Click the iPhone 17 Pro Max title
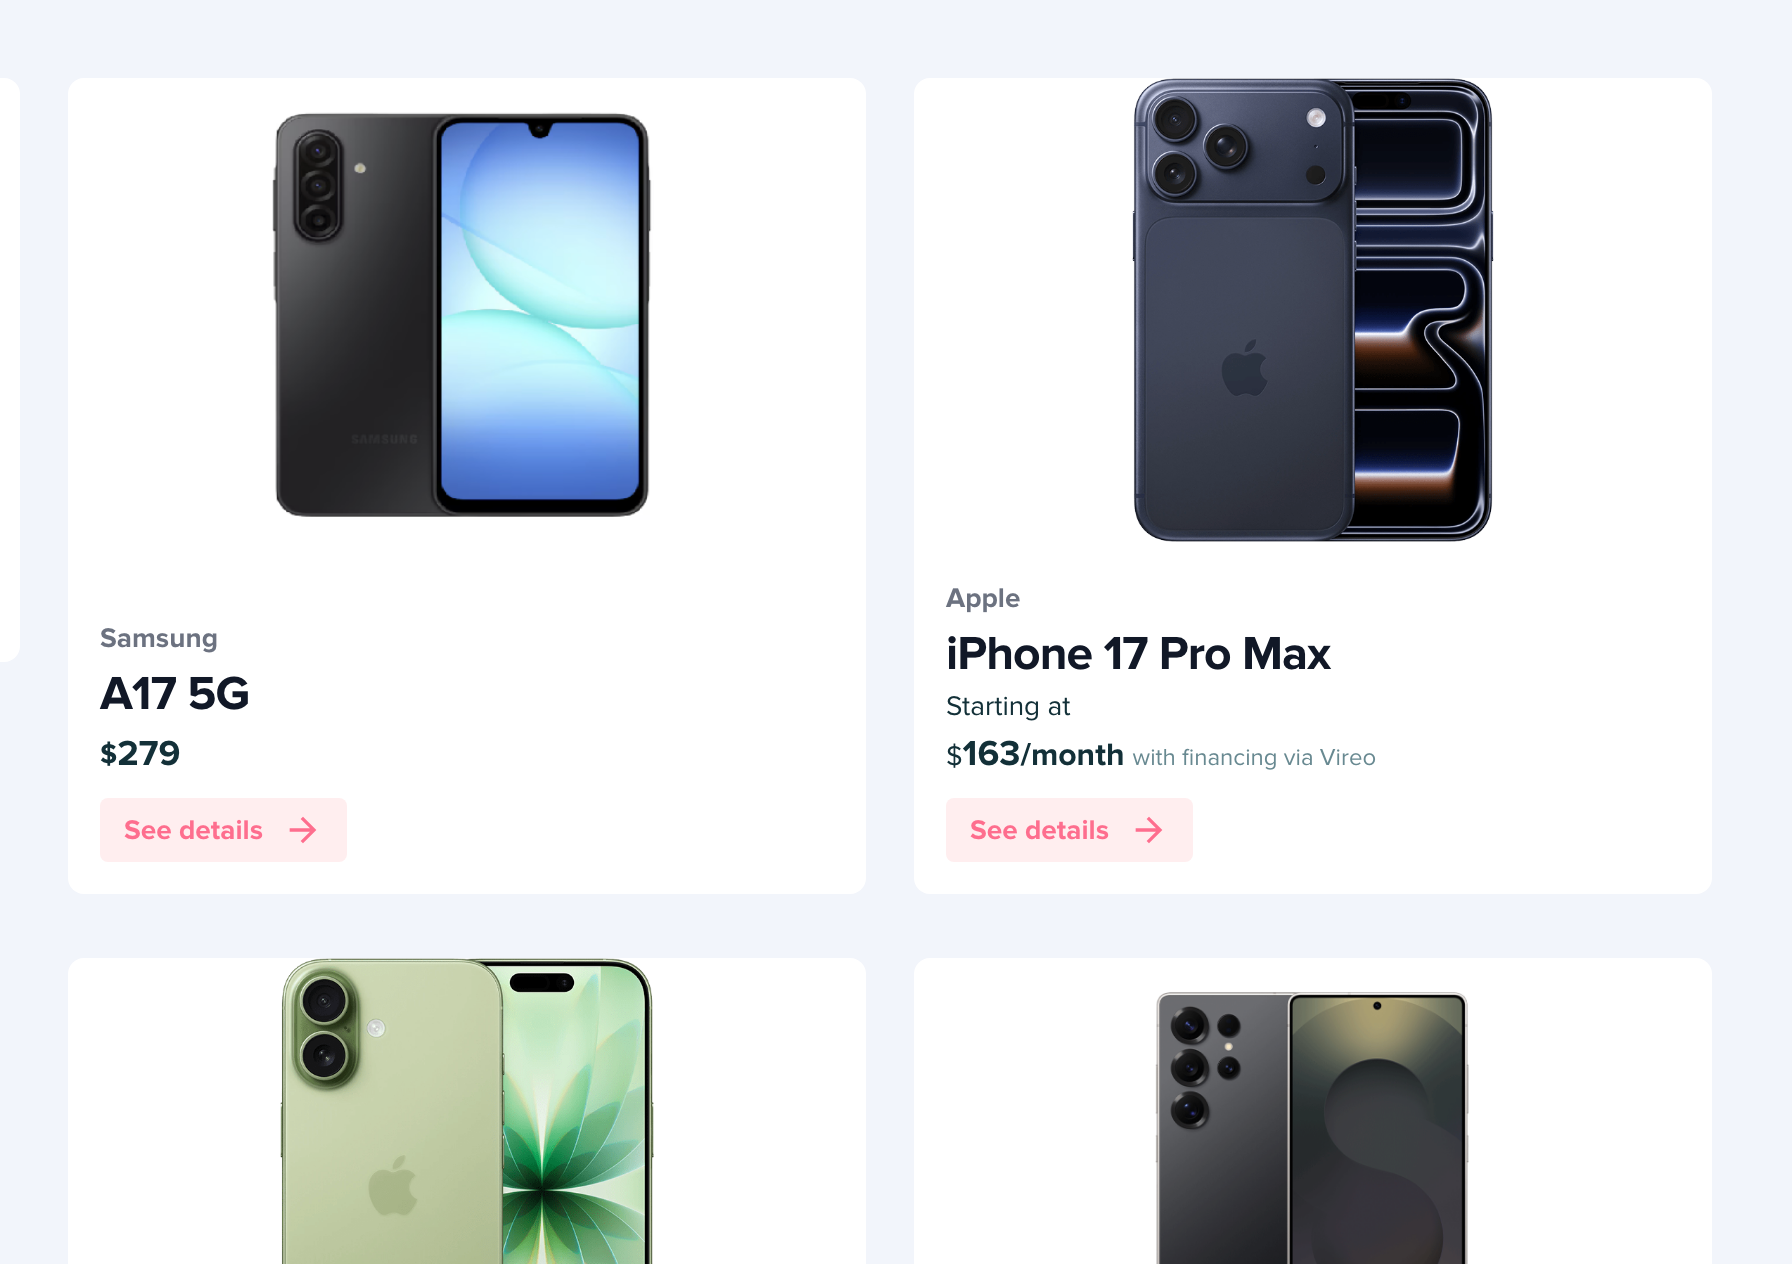Screen dimensions: 1792x1264 coord(1138,654)
